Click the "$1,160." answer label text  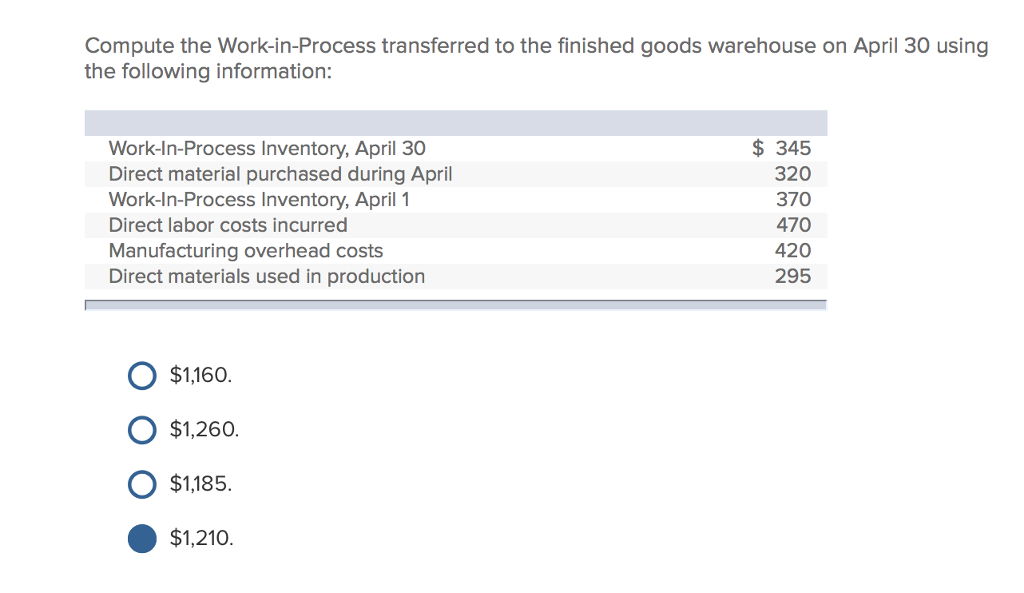pyautogui.click(x=201, y=376)
